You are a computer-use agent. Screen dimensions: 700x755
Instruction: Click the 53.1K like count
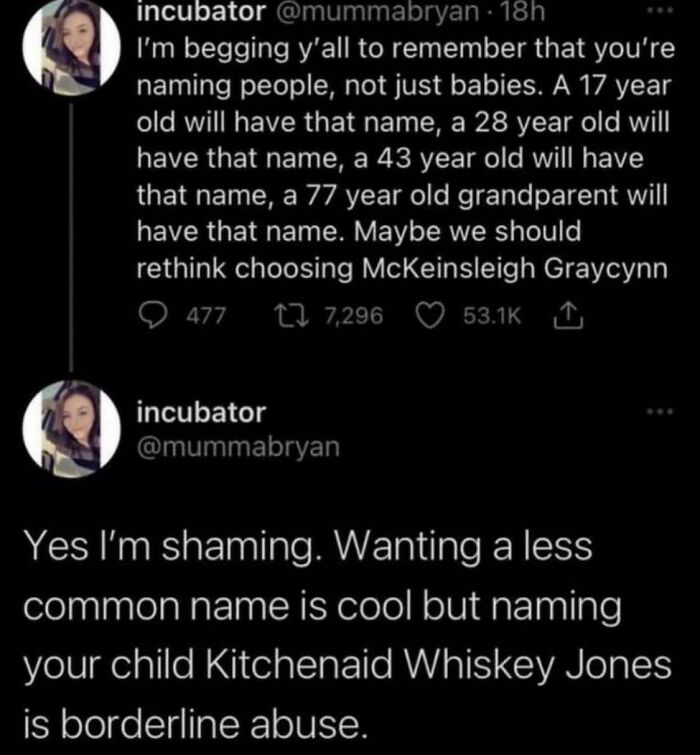492,318
